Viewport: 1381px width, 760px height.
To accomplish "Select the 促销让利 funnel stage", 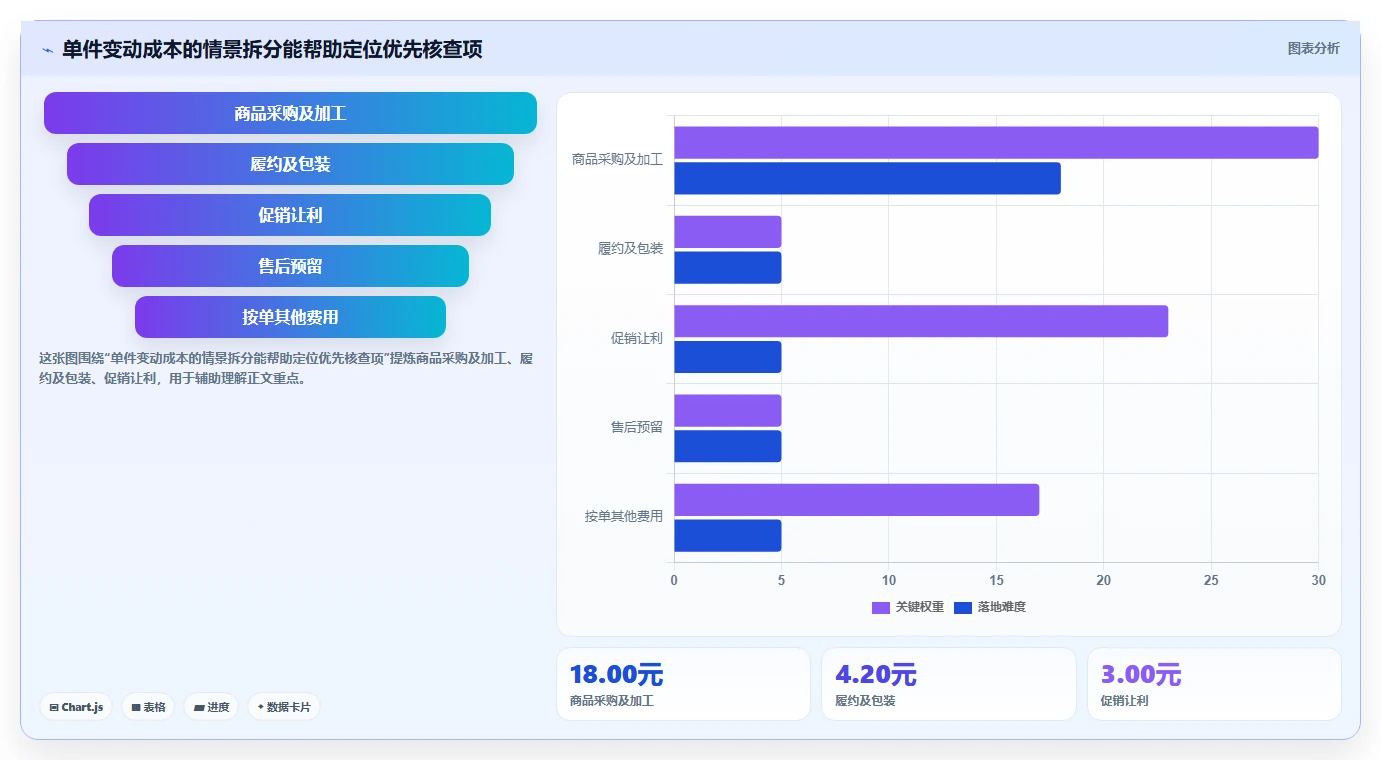I will [x=290, y=215].
